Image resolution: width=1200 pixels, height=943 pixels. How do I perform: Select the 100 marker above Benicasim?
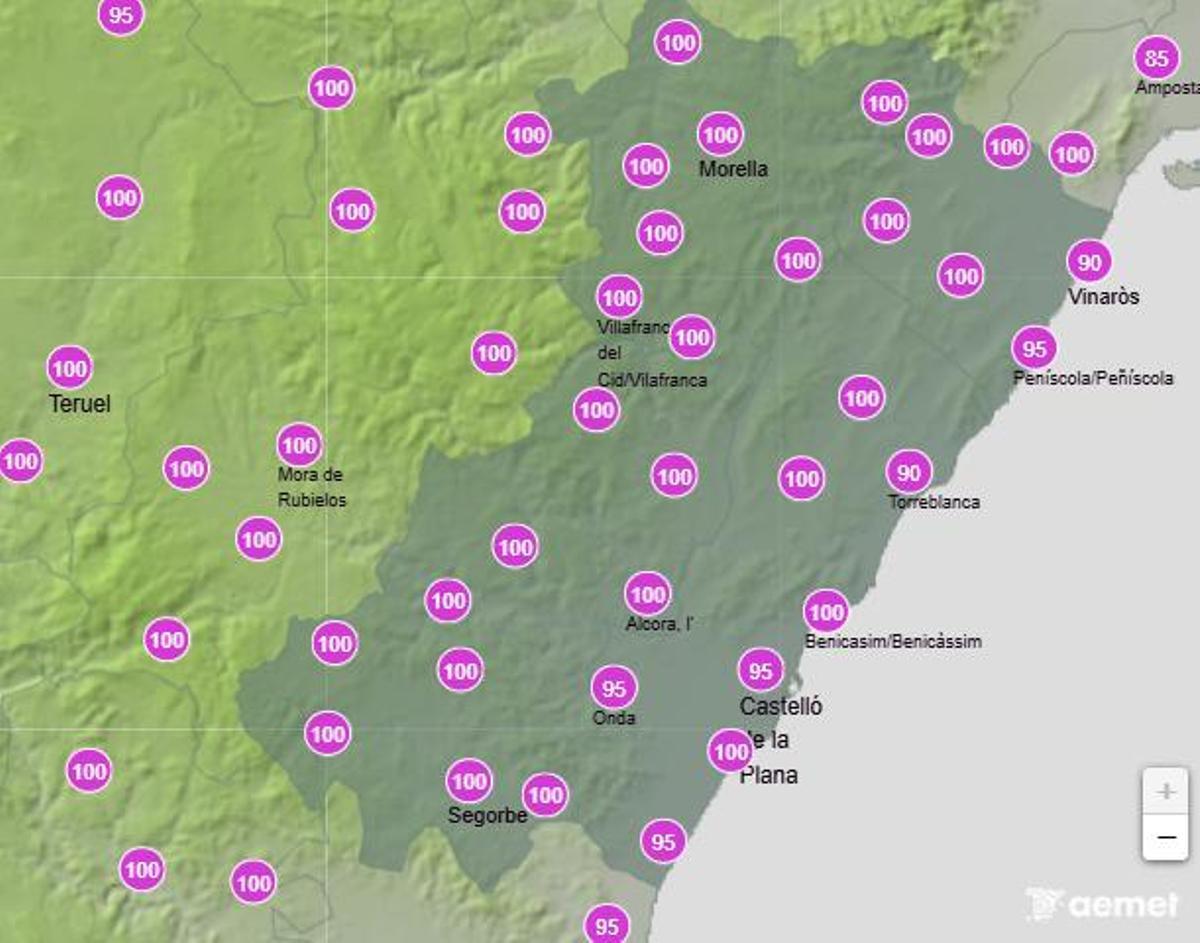(x=825, y=611)
